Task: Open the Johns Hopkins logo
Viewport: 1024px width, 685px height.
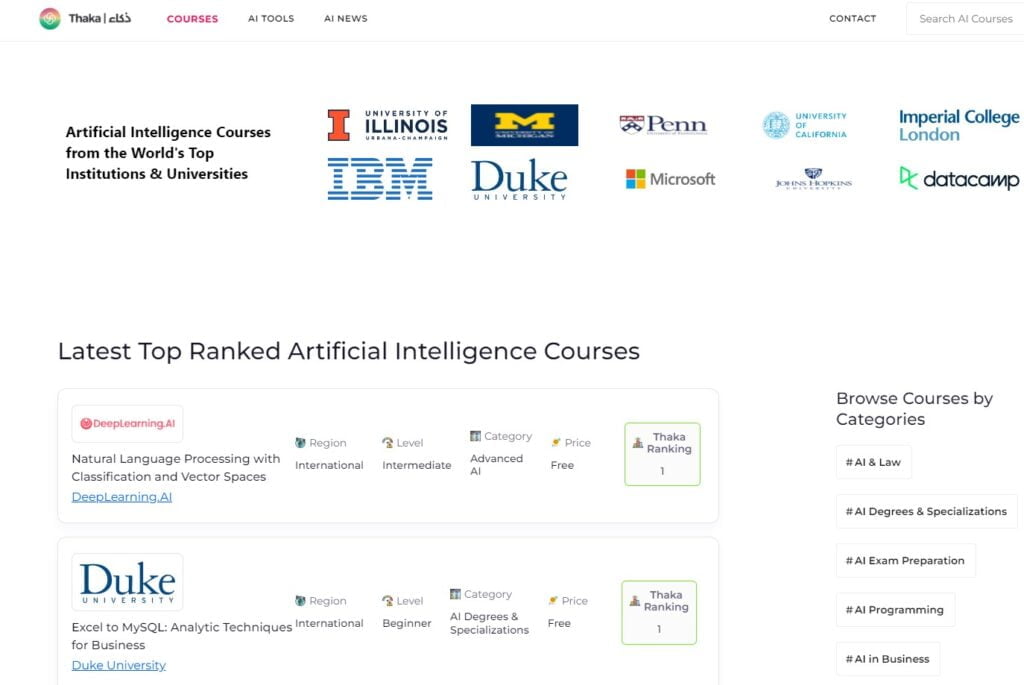Action: 813,178
